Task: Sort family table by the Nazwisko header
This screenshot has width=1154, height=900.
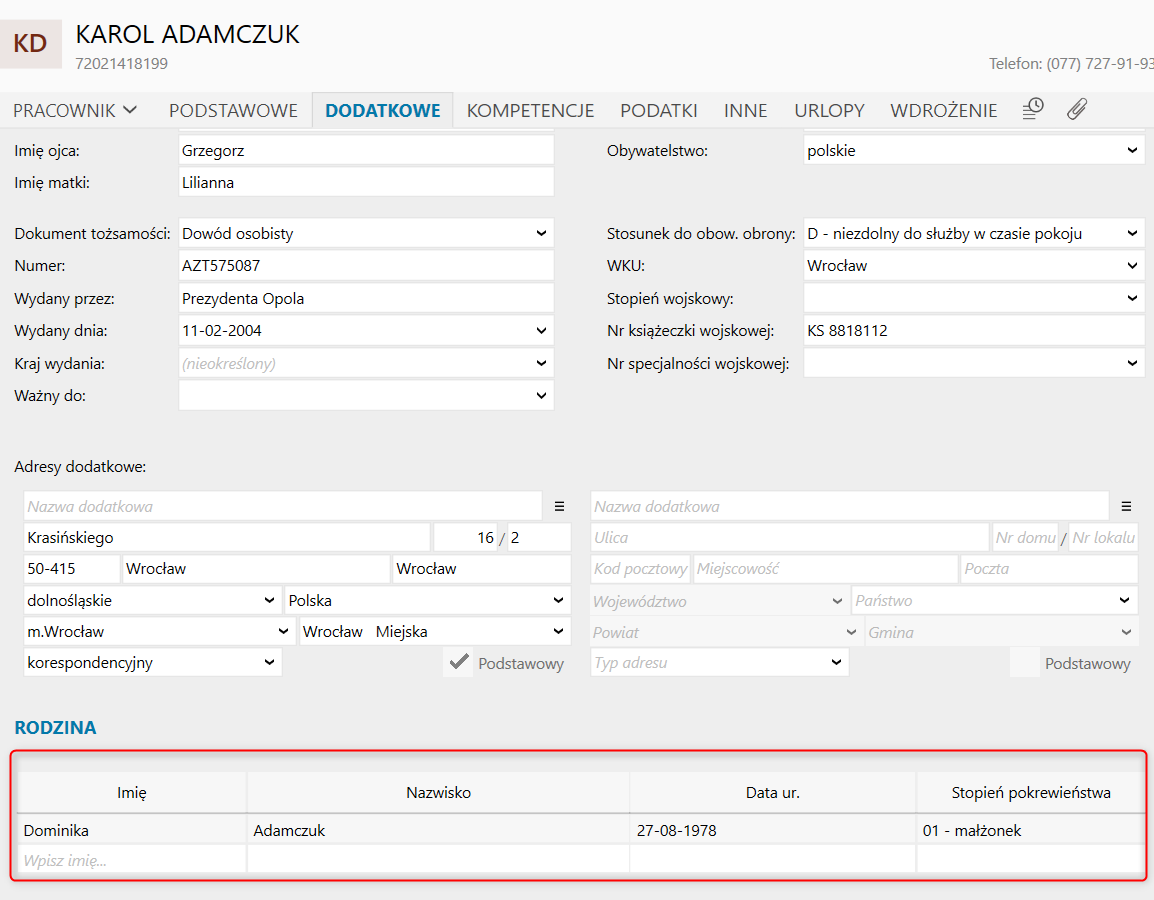Action: pos(439,793)
